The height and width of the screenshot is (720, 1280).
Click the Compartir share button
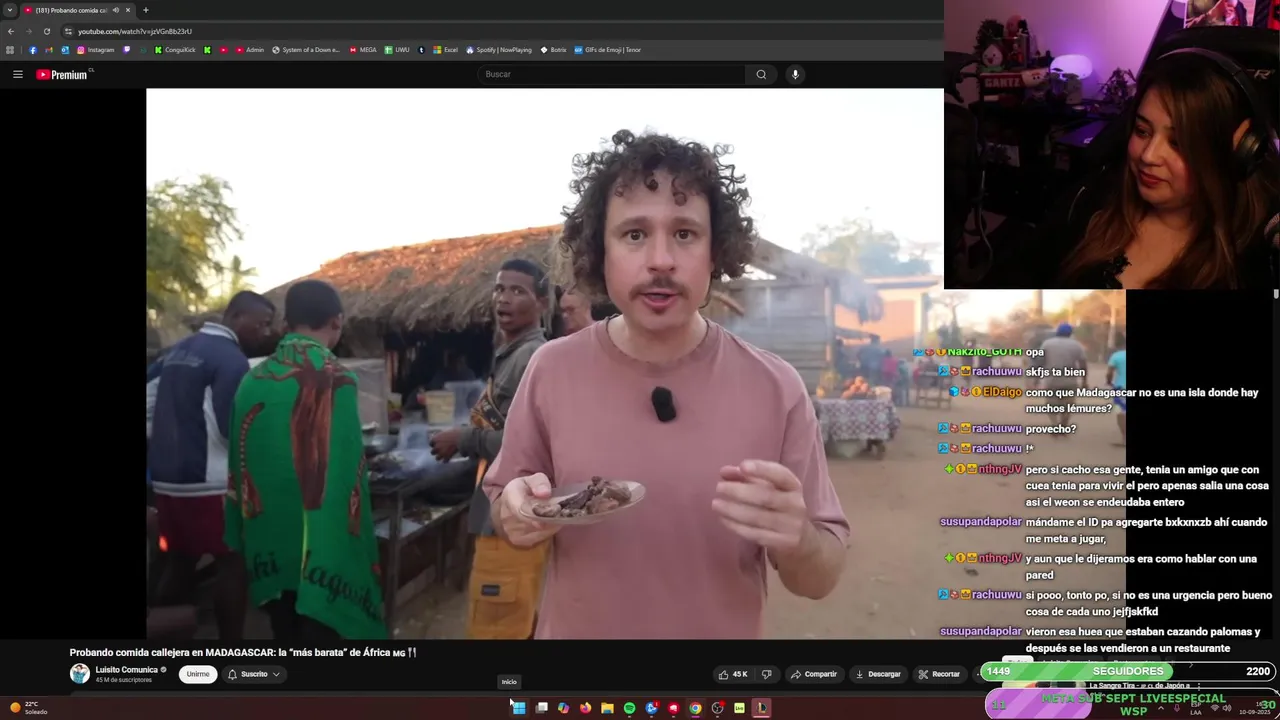(x=814, y=674)
